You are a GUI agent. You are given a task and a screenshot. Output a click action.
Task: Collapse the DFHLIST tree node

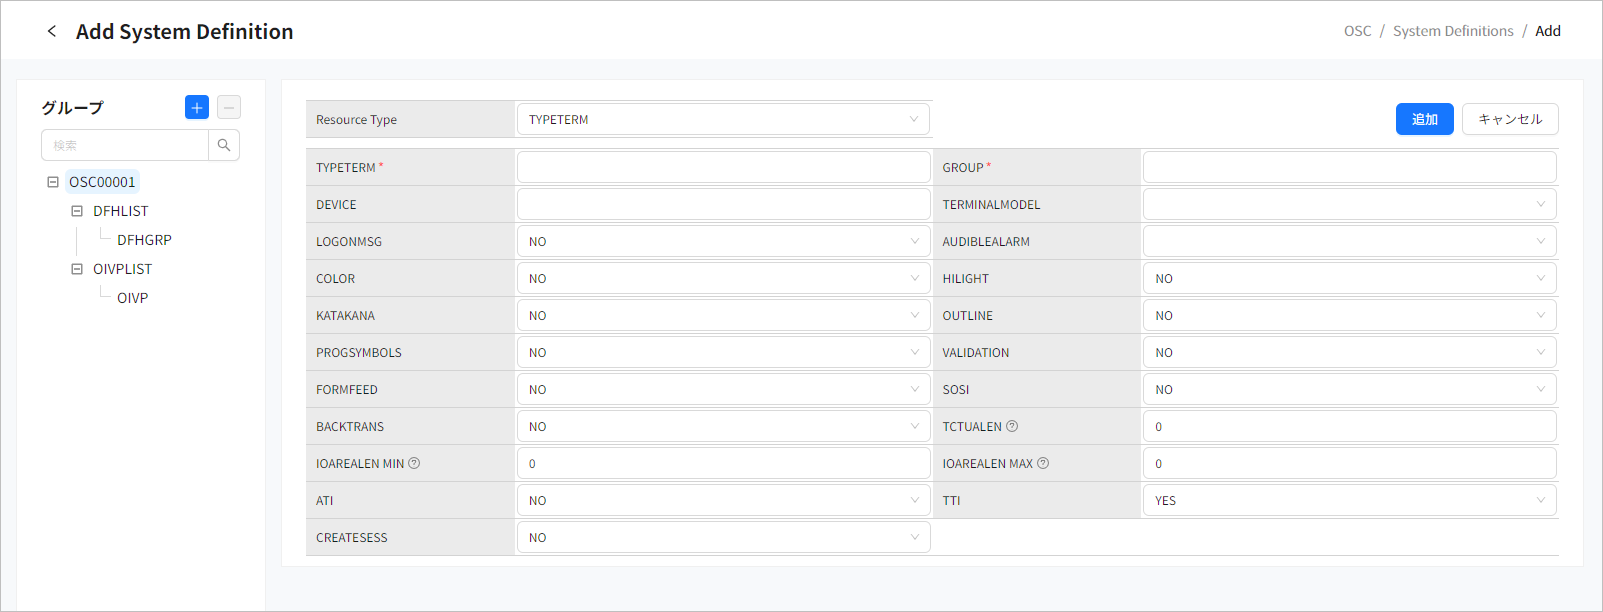point(77,211)
